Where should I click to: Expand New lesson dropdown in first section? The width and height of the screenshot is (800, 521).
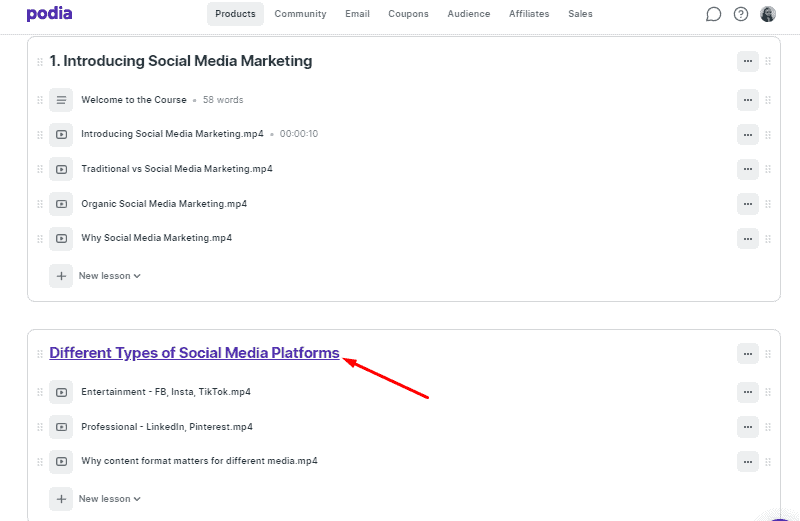[110, 276]
